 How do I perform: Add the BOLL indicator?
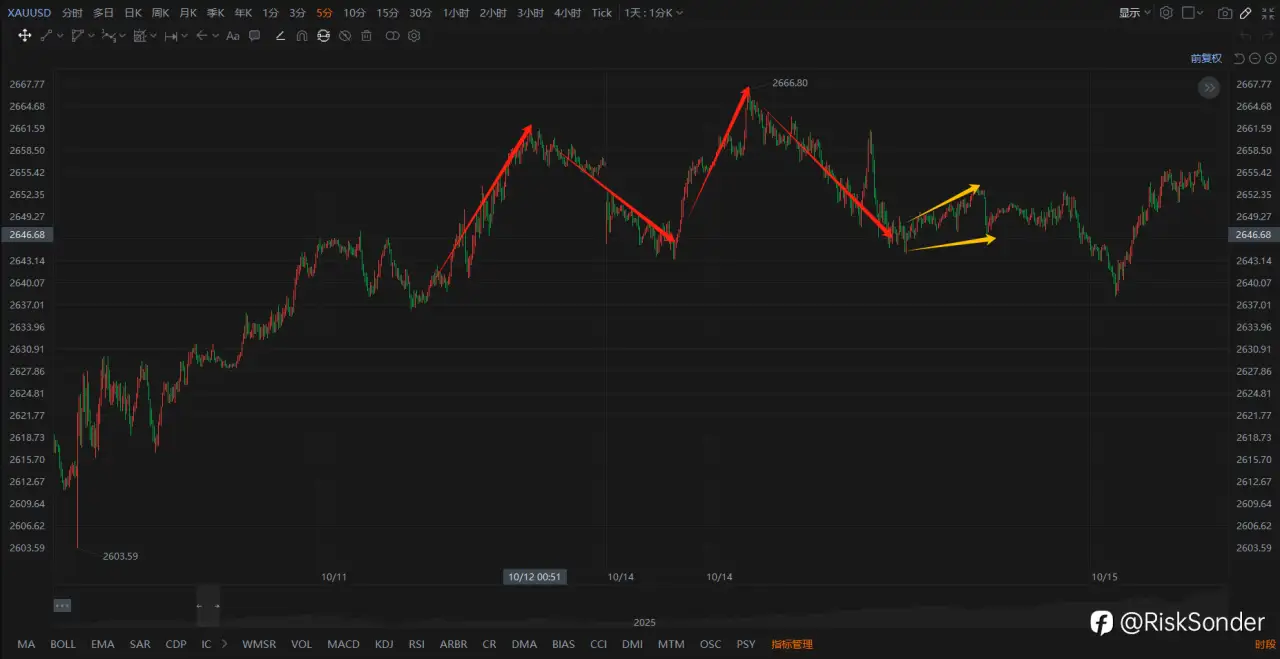[63, 644]
